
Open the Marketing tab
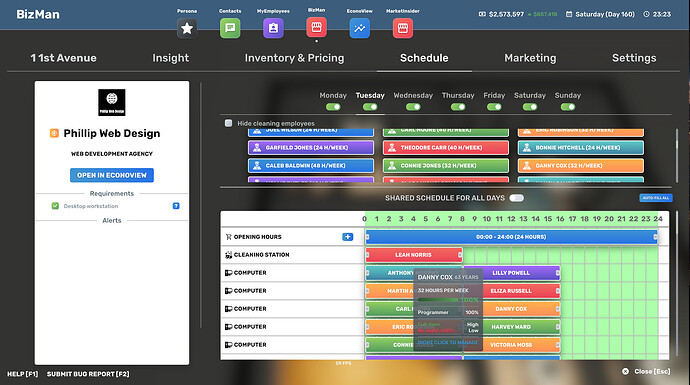(x=530, y=58)
